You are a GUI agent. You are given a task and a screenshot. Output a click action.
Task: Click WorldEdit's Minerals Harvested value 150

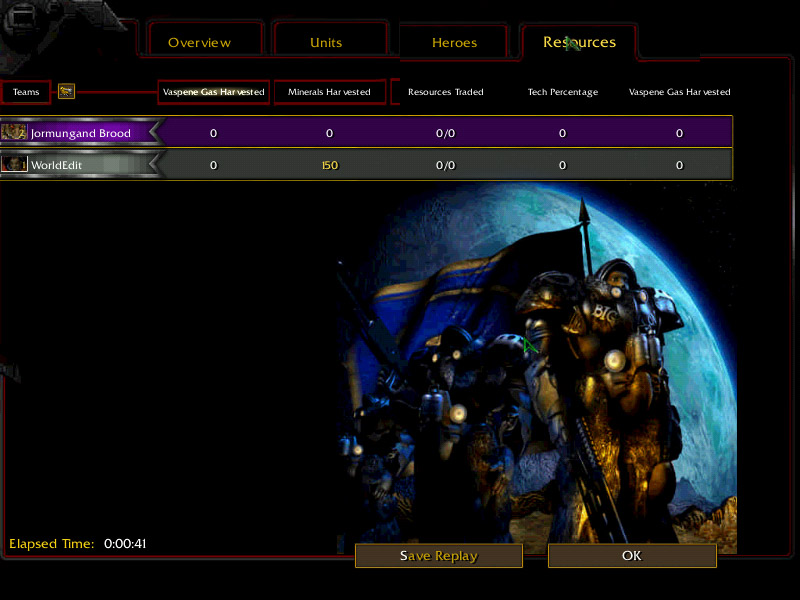pos(330,165)
